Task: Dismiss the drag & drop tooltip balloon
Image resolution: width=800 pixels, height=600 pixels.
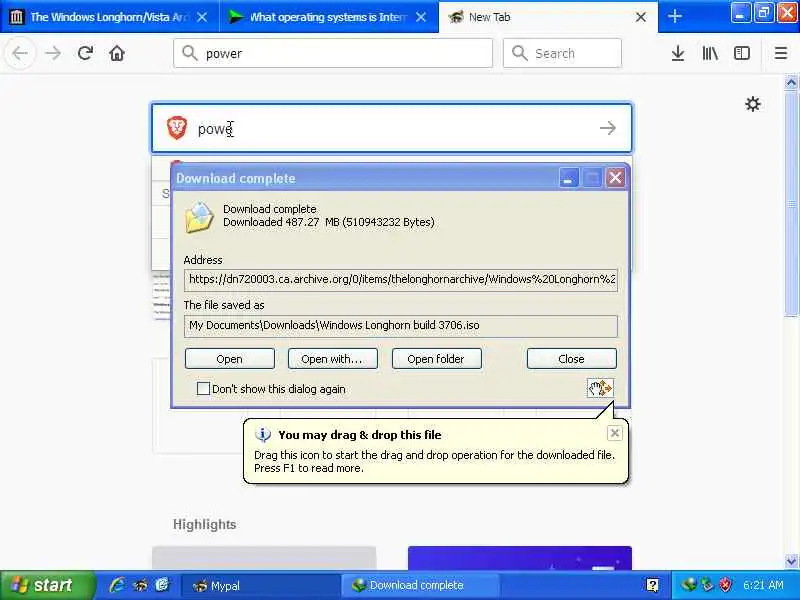Action: pos(614,433)
